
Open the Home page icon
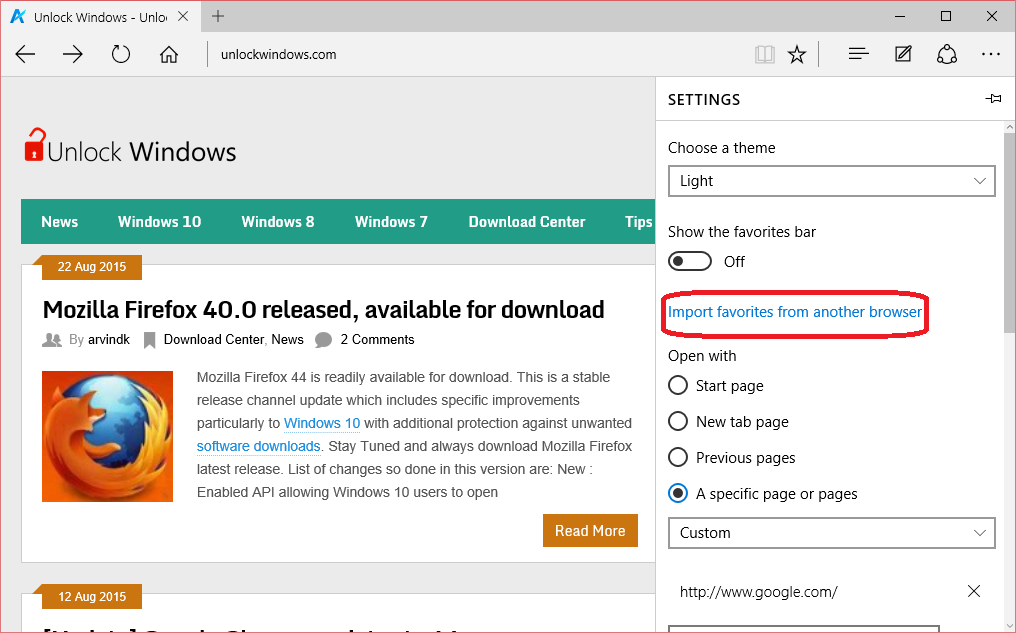tap(168, 54)
